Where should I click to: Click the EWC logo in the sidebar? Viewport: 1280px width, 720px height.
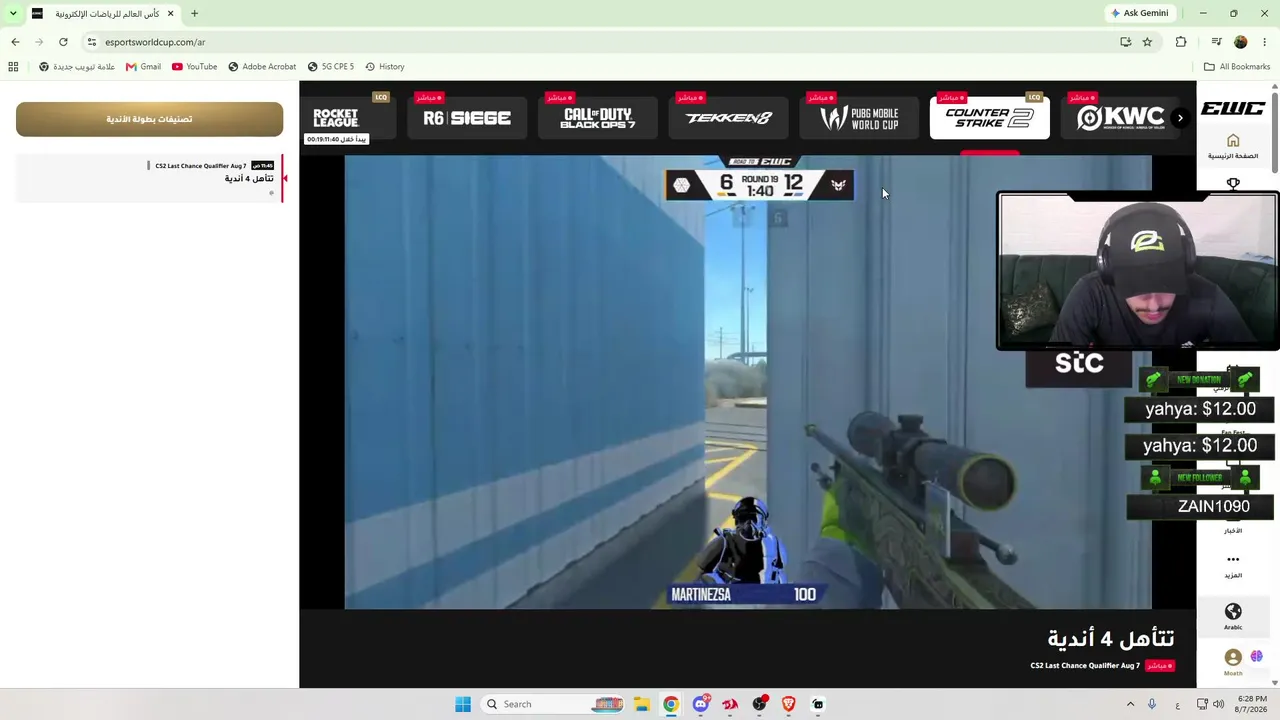[1233, 108]
